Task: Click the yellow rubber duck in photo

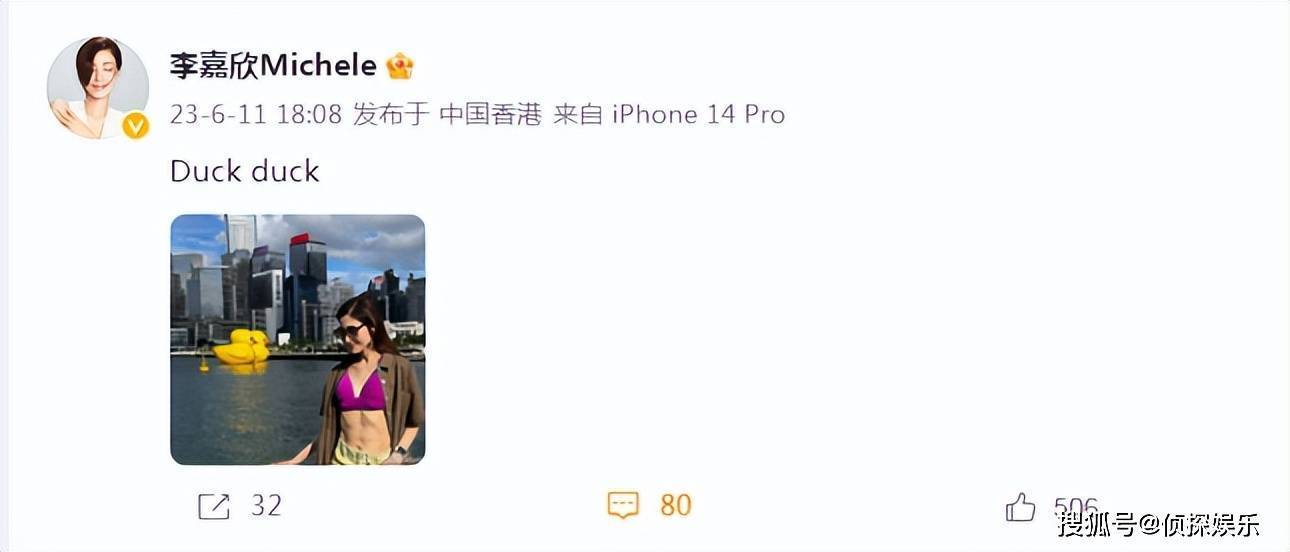Action: click(241, 347)
